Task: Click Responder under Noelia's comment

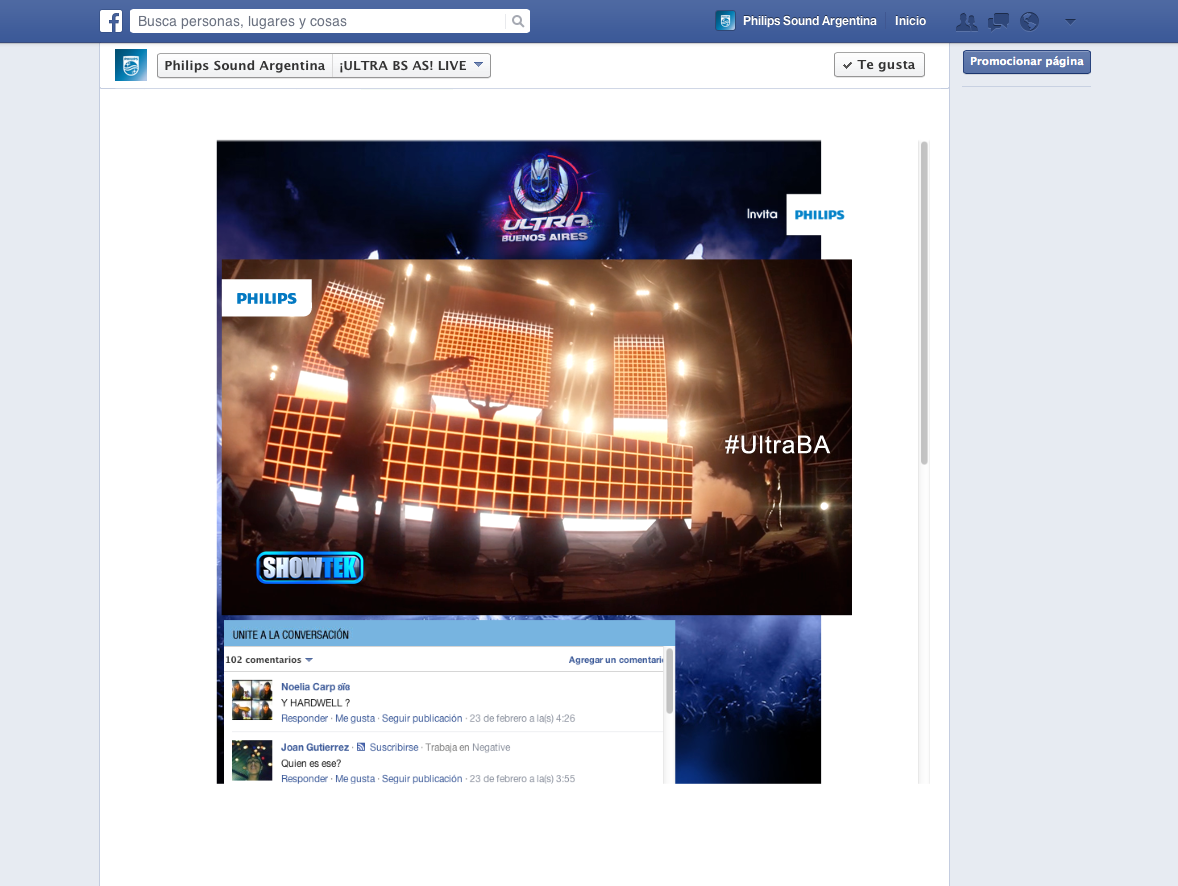Action: coord(304,718)
